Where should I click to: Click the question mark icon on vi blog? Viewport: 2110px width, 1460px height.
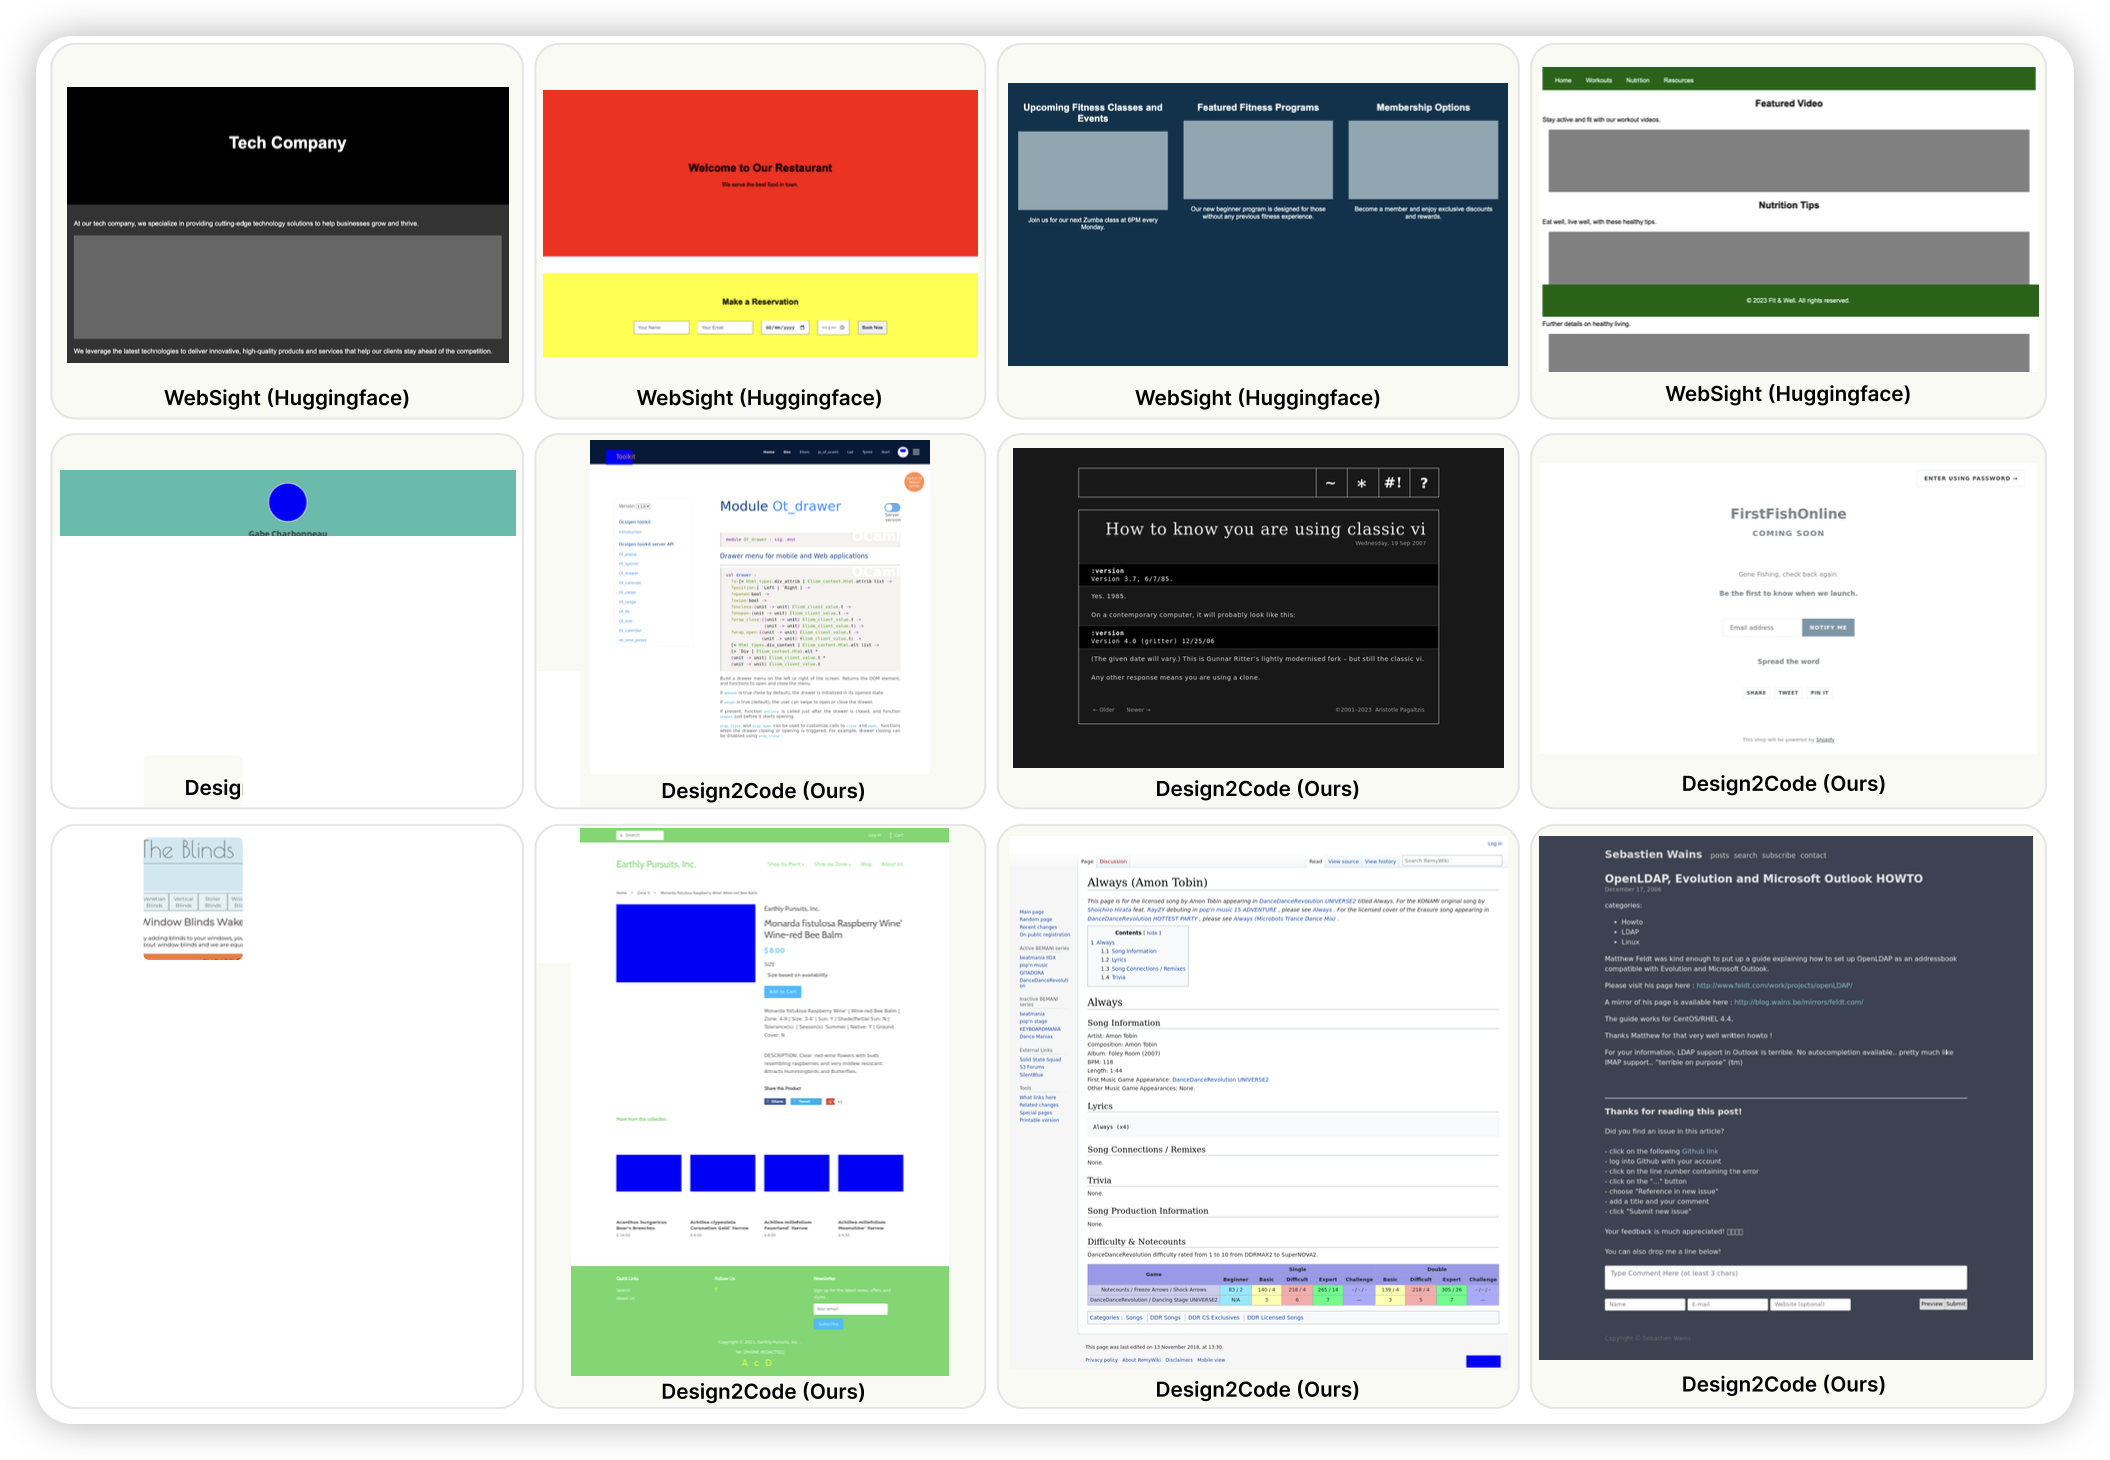coord(1424,483)
